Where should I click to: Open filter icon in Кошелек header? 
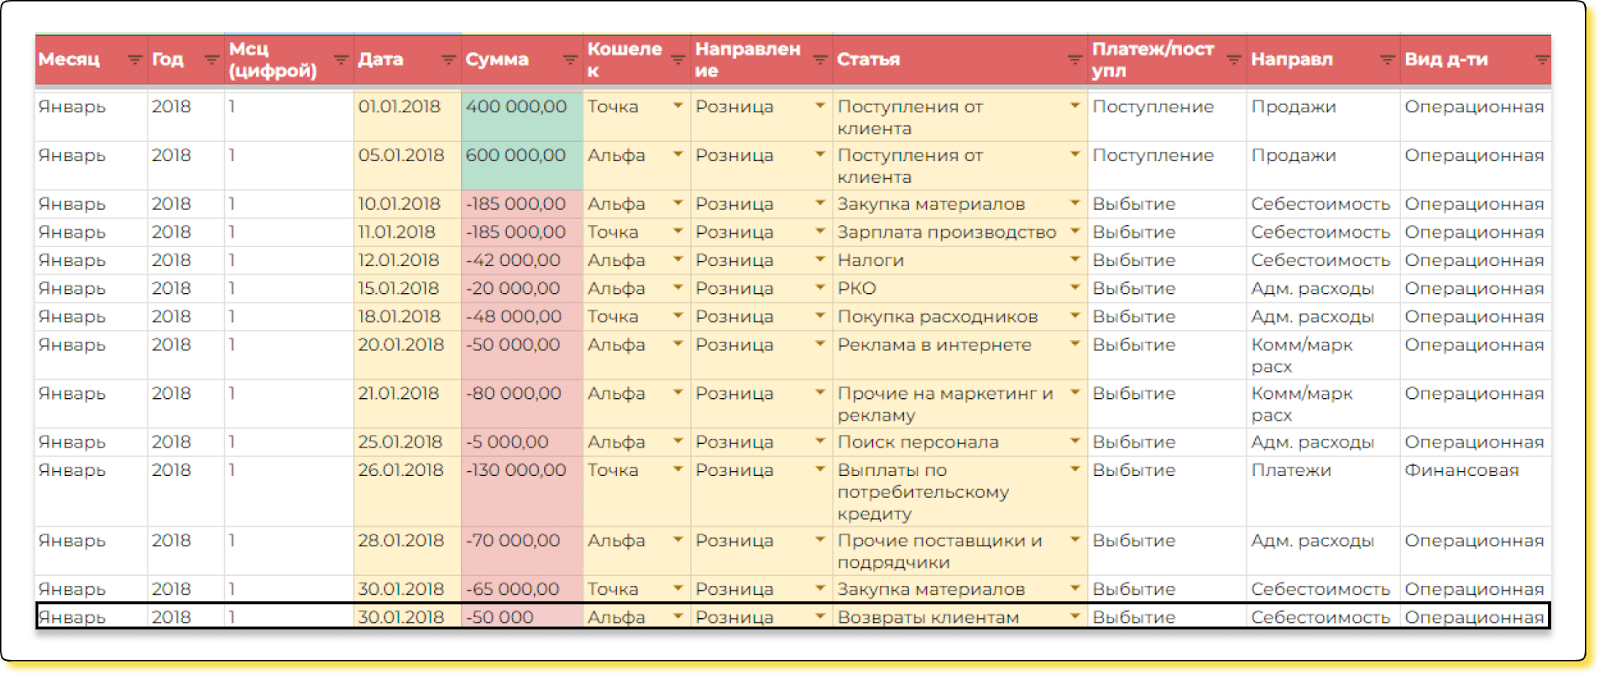coord(678,60)
